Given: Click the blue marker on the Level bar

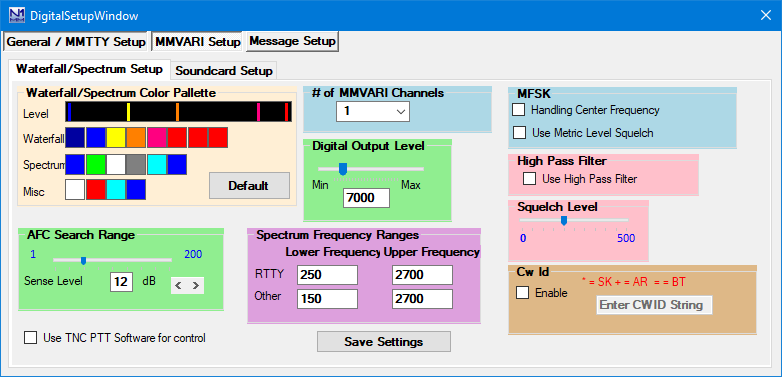Looking at the screenshot, I should (x=69, y=112).
